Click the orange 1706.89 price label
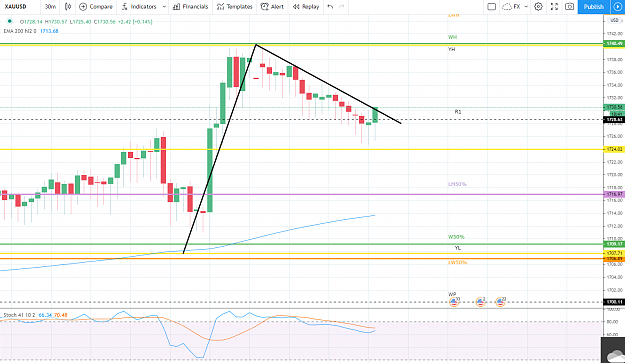The width and height of the screenshot is (625, 363). [x=614, y=259]
